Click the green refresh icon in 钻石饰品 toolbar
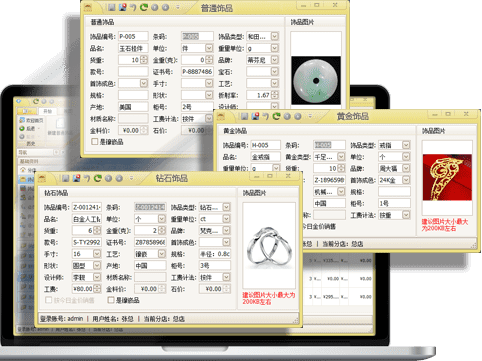This screenshot has width=482, height=361. click(97, 178)
